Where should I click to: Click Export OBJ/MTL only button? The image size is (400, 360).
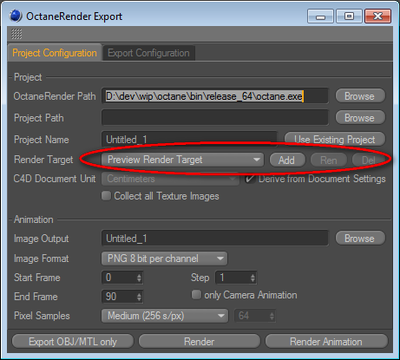[x=73, y=342]
